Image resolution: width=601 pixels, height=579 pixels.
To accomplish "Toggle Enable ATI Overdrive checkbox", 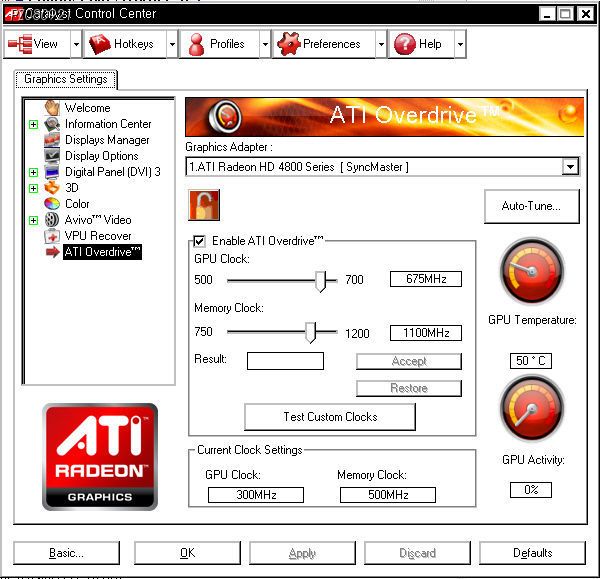I will [x=199, y=241].
